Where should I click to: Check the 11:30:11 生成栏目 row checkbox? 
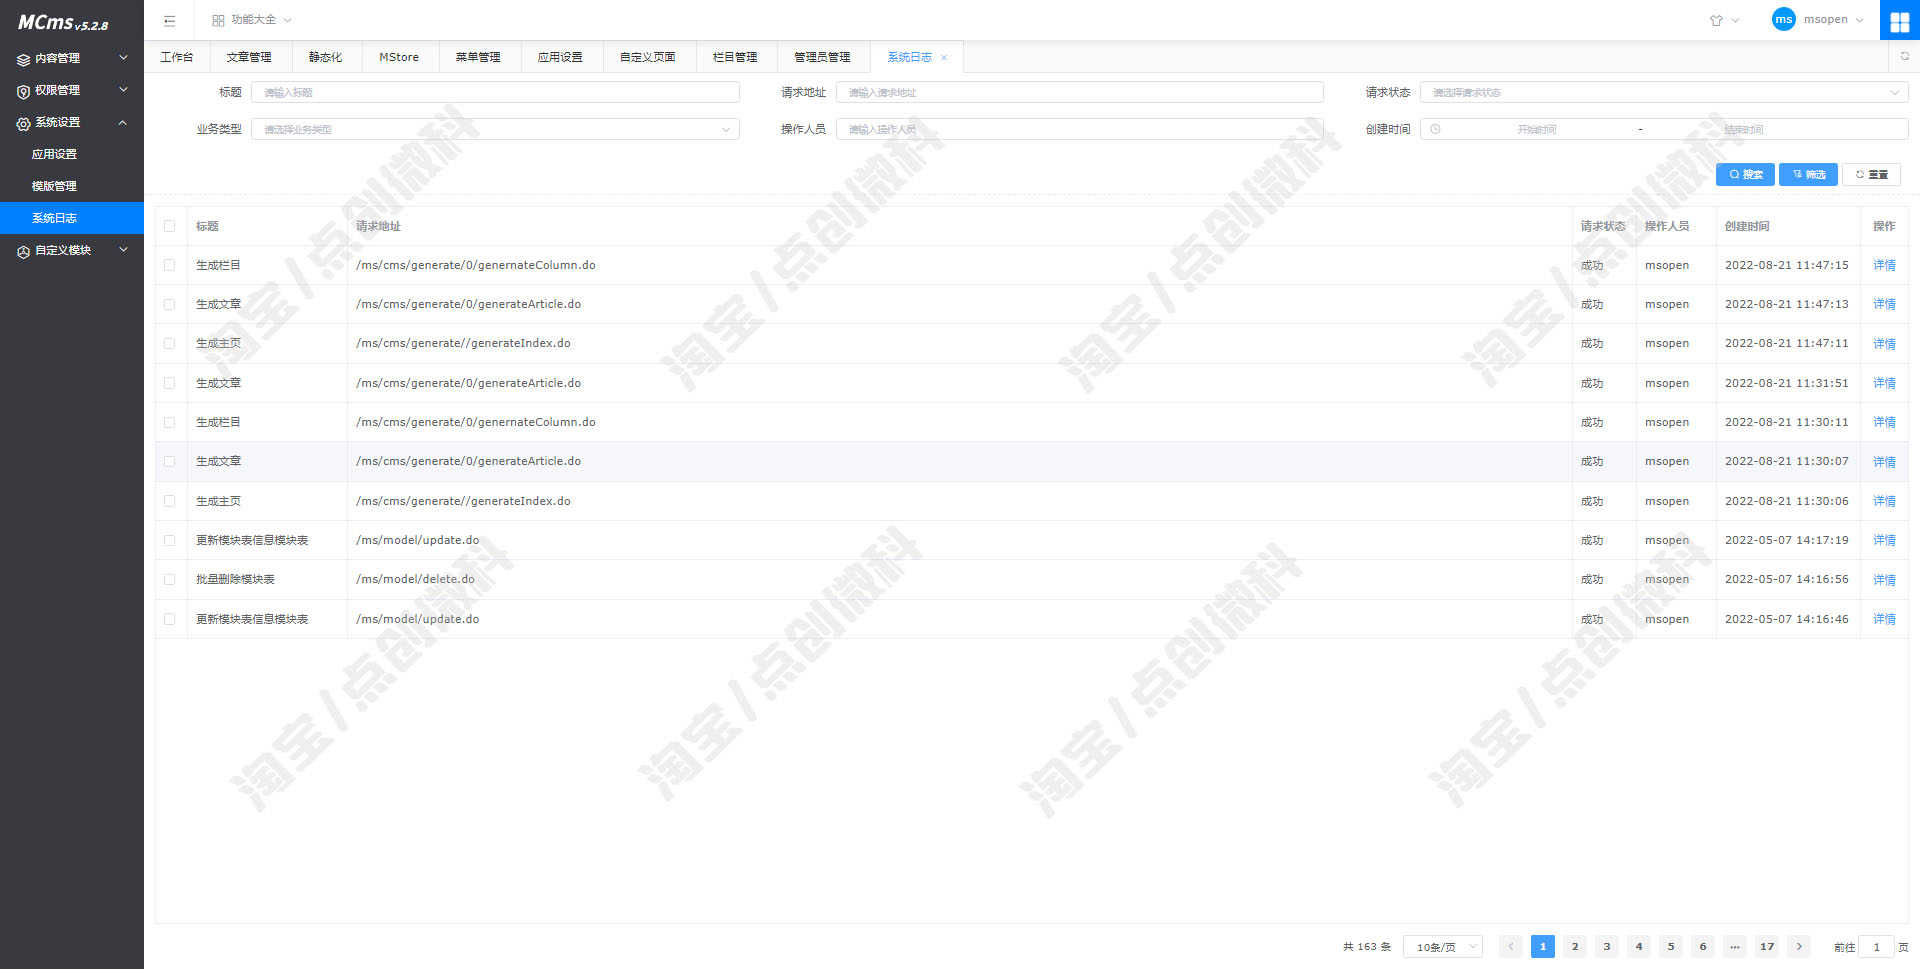point(169,422)
